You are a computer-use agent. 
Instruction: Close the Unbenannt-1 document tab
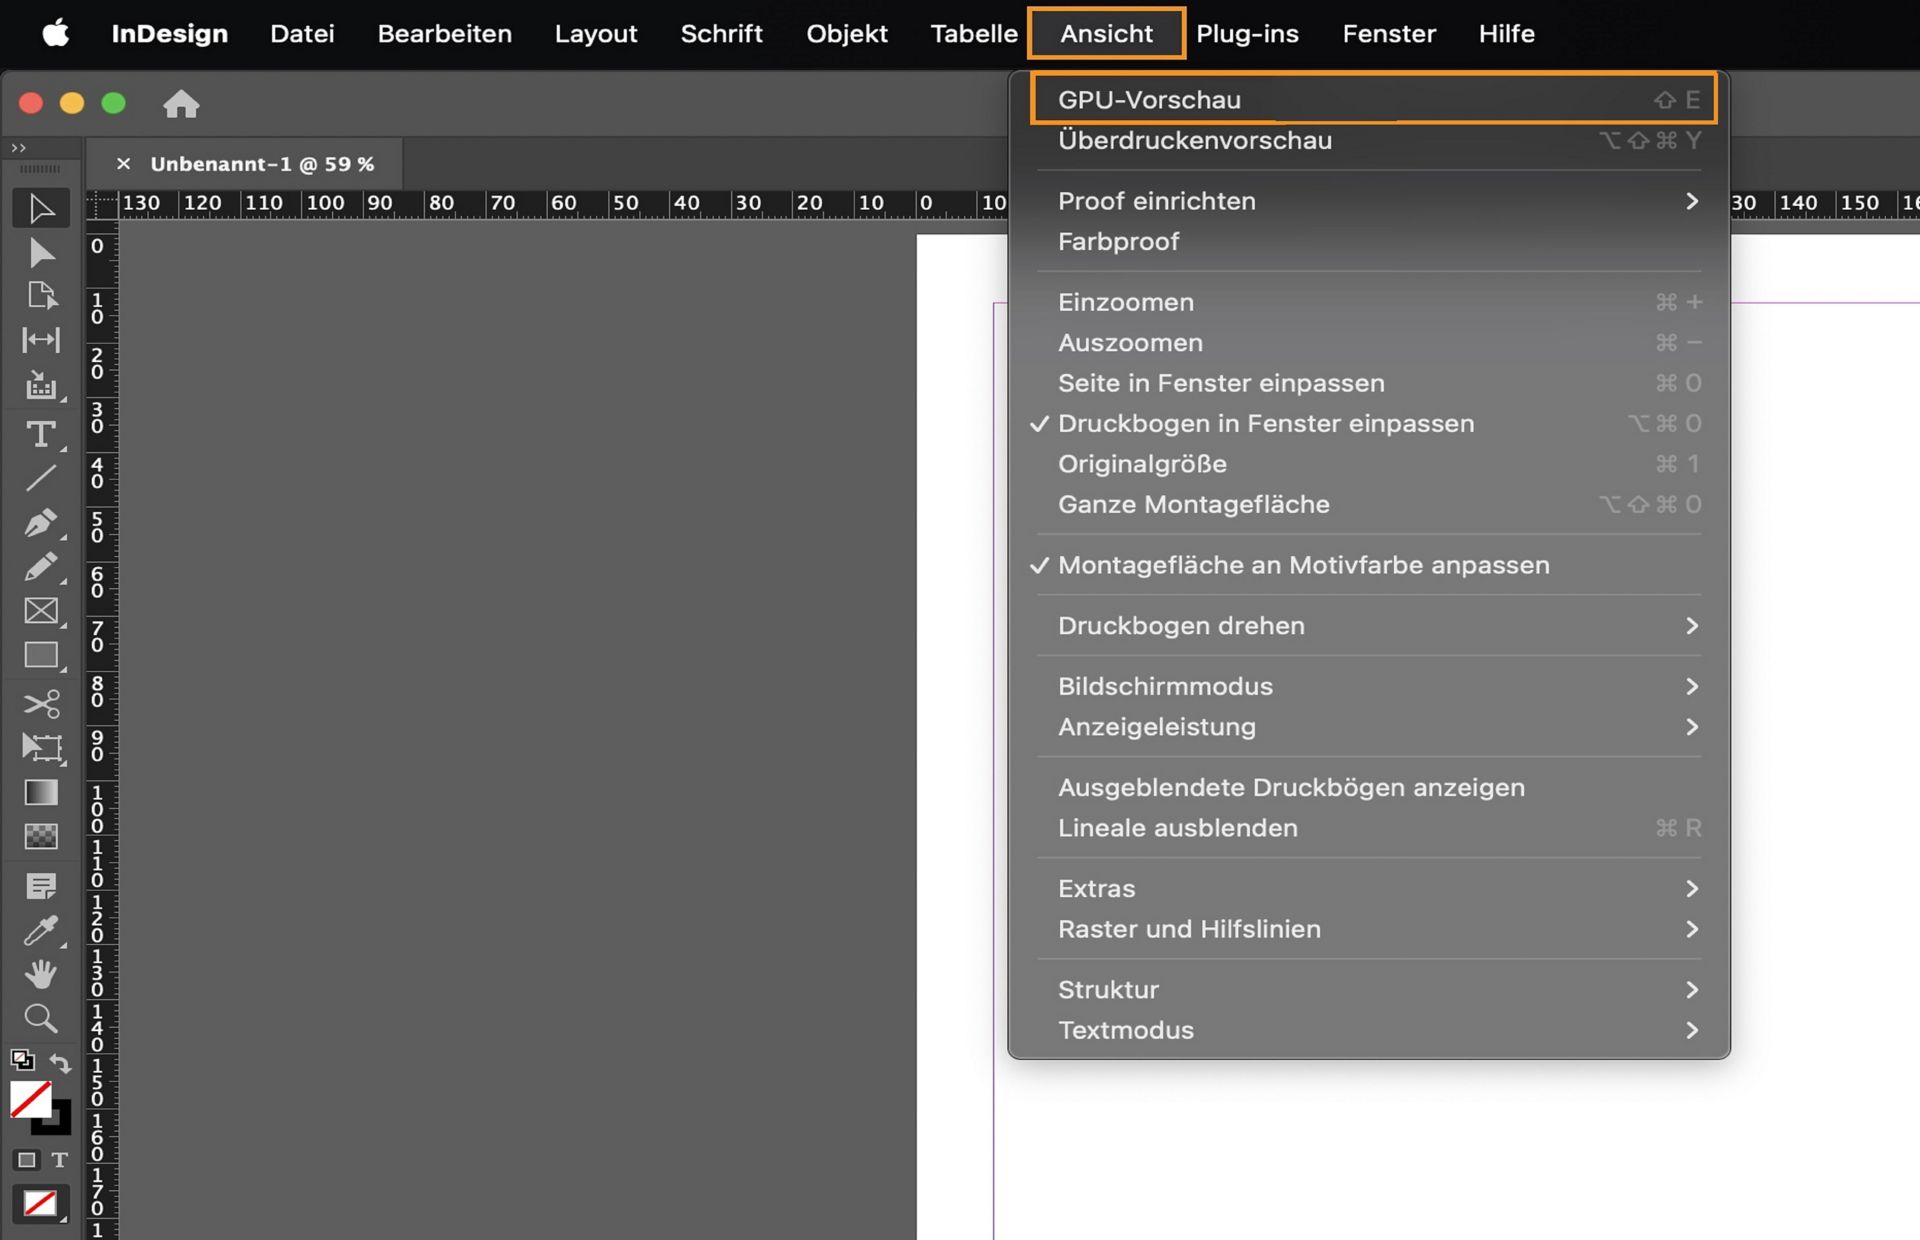pos(123,164)
